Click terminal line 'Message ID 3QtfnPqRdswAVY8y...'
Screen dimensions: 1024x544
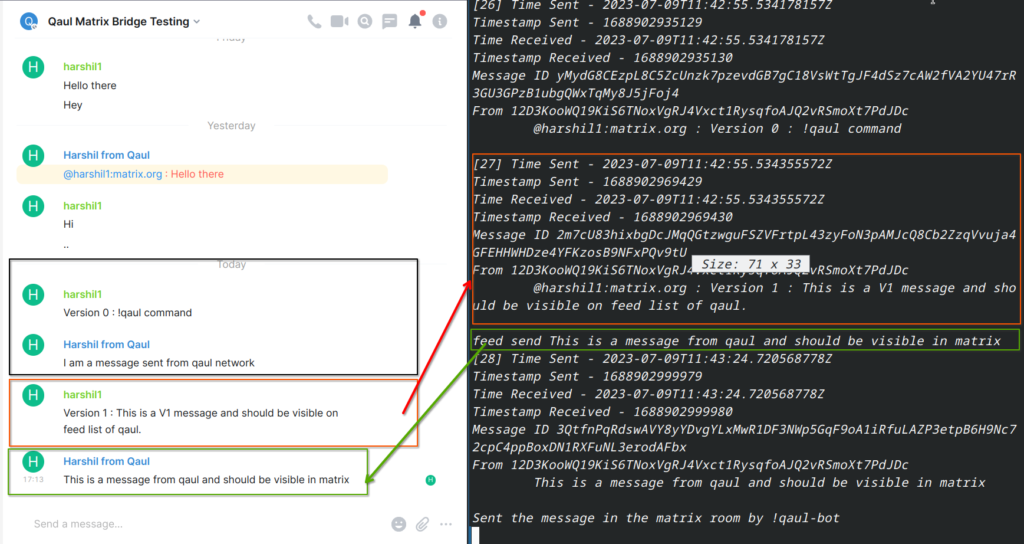point(744,438)
